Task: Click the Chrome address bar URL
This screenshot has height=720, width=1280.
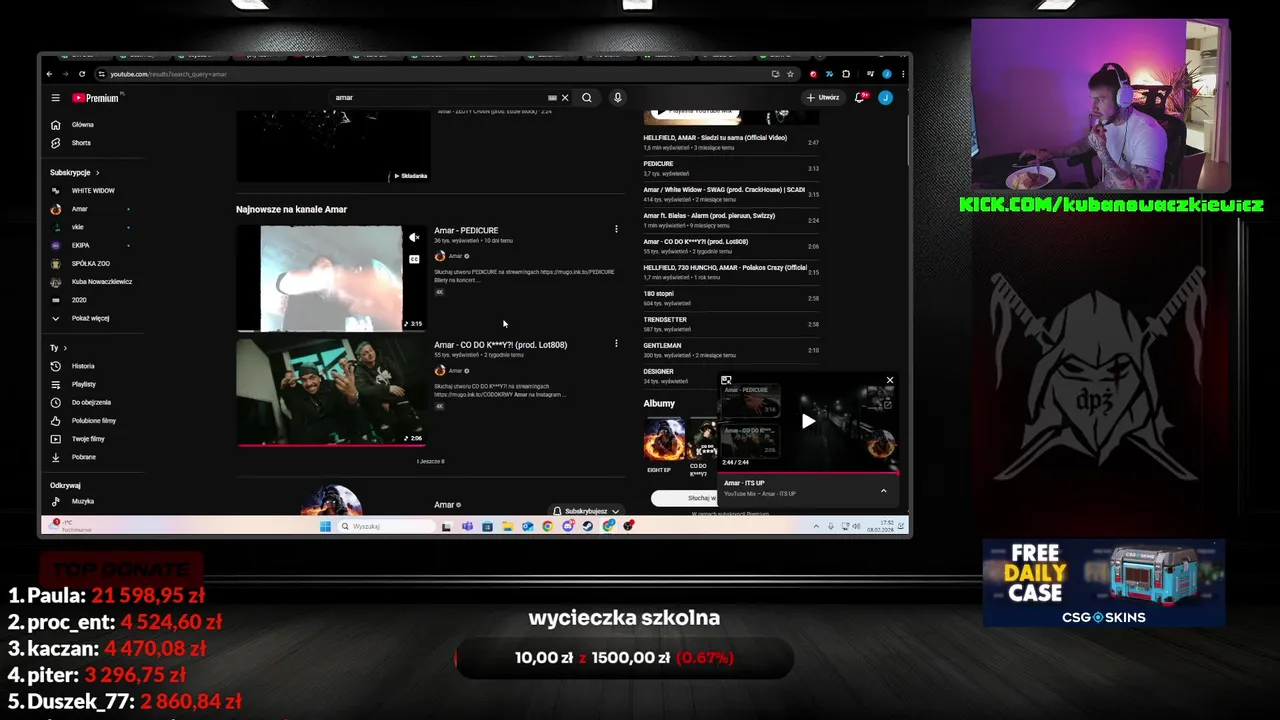Action: 168,74
